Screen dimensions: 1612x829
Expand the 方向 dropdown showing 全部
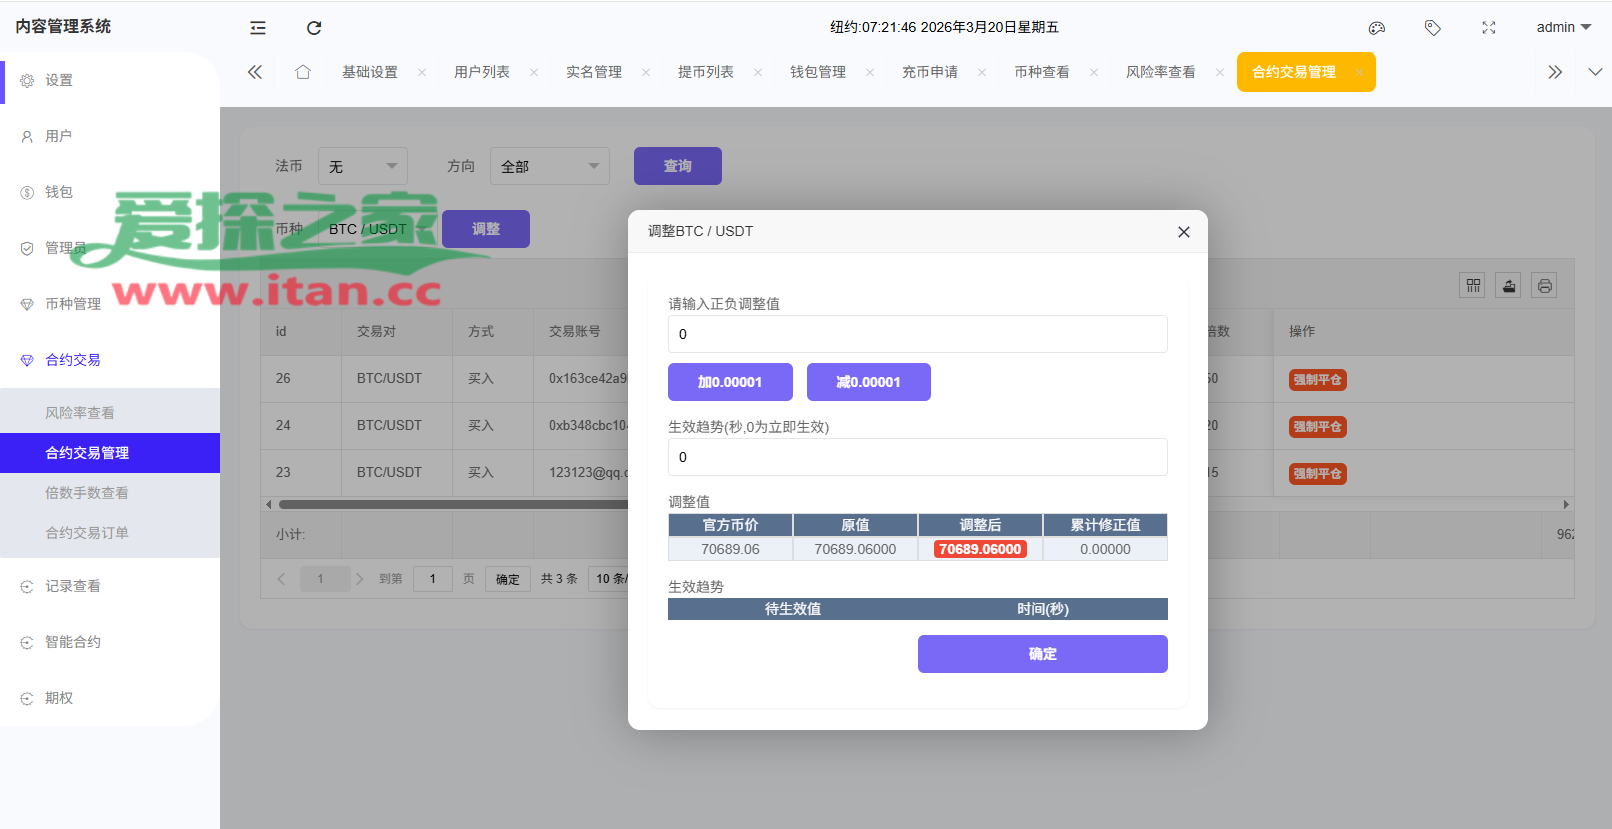click(x=549, y=166)
